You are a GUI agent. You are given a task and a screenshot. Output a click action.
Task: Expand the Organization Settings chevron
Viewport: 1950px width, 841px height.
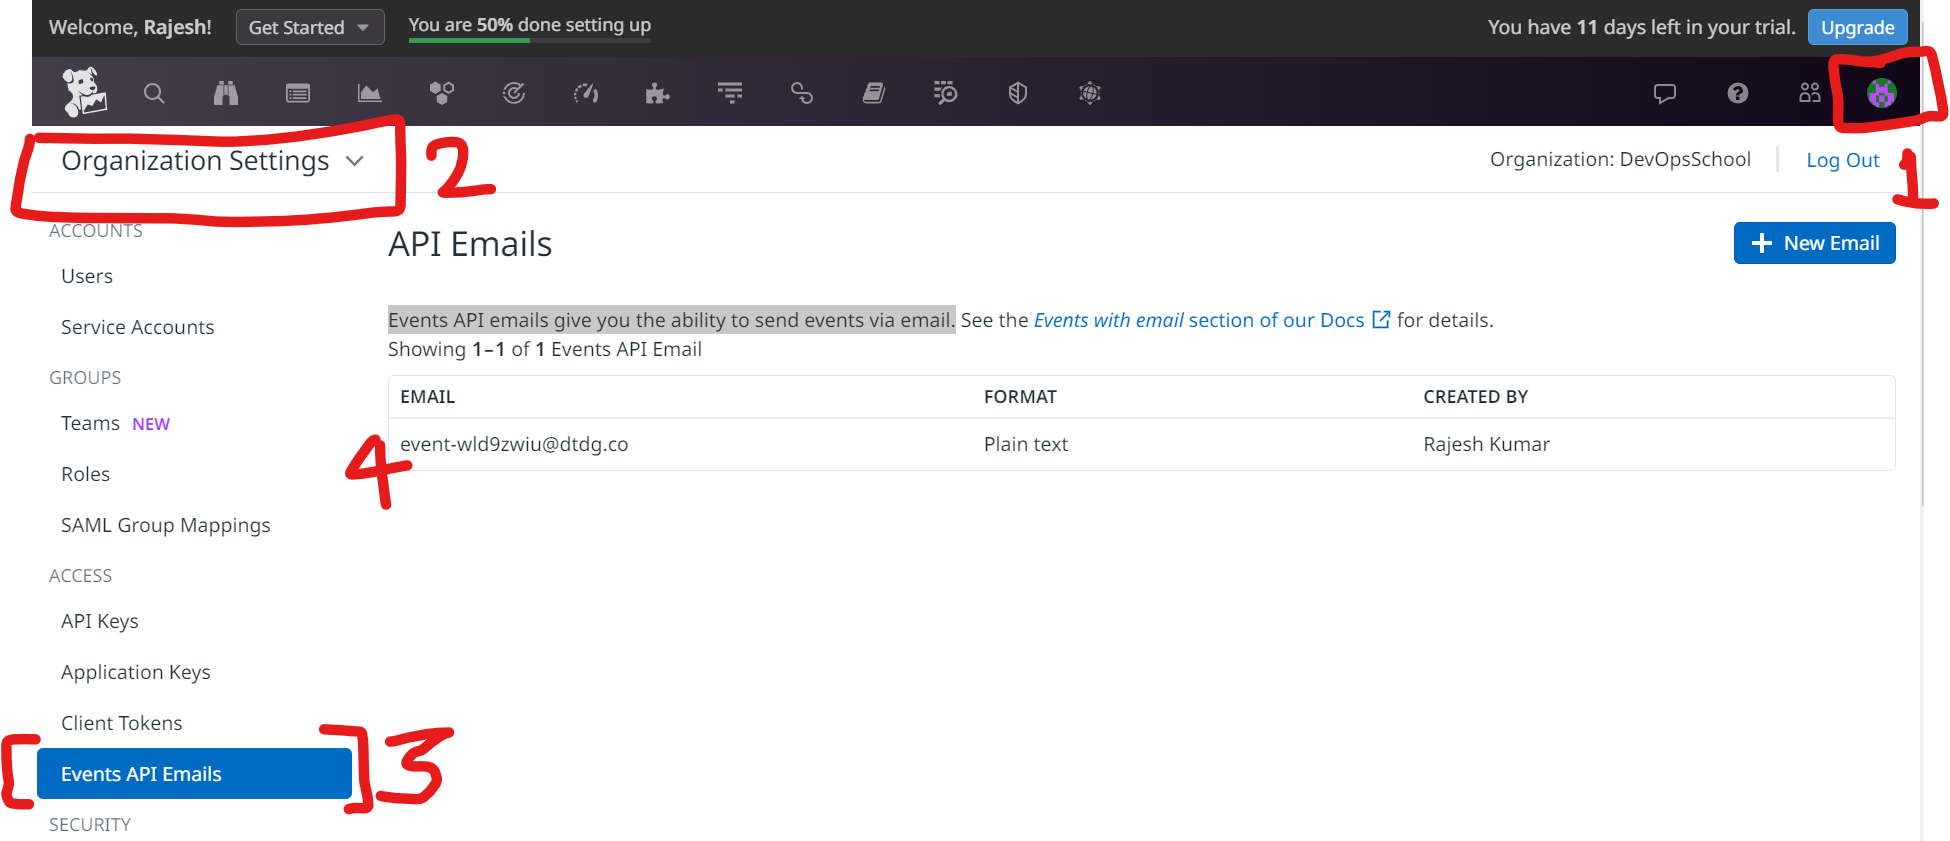pos(354,161)
